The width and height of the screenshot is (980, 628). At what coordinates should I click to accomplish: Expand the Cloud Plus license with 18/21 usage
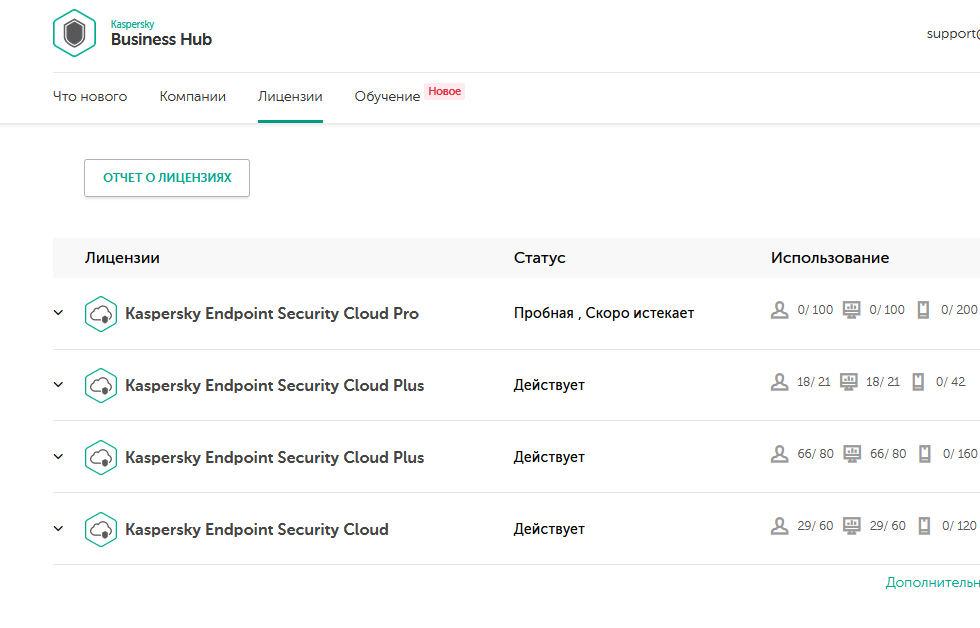[x=58, y=385]
